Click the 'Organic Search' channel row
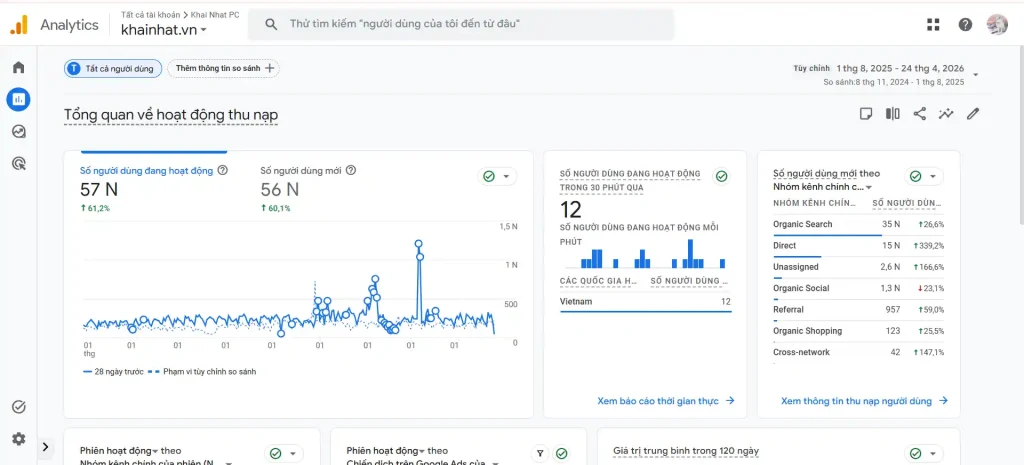 858,225
